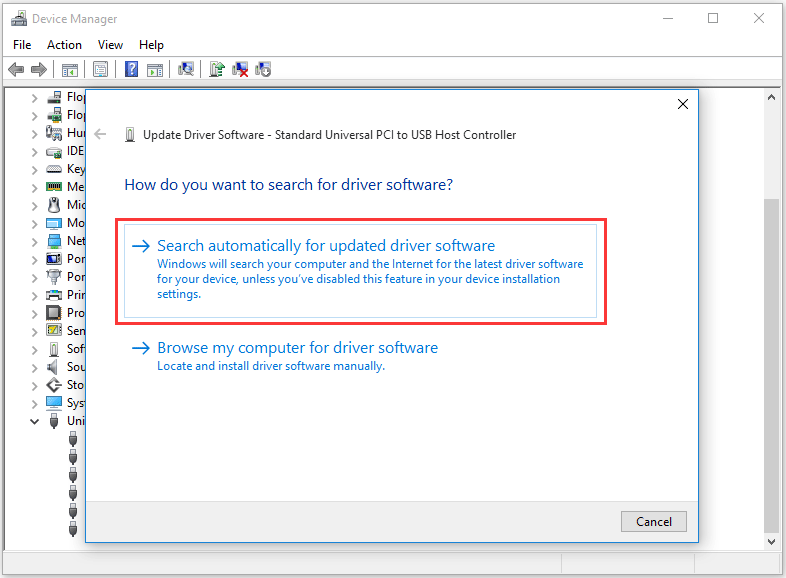Go back with the toolbar Back arrow

(x=16, y=69)
